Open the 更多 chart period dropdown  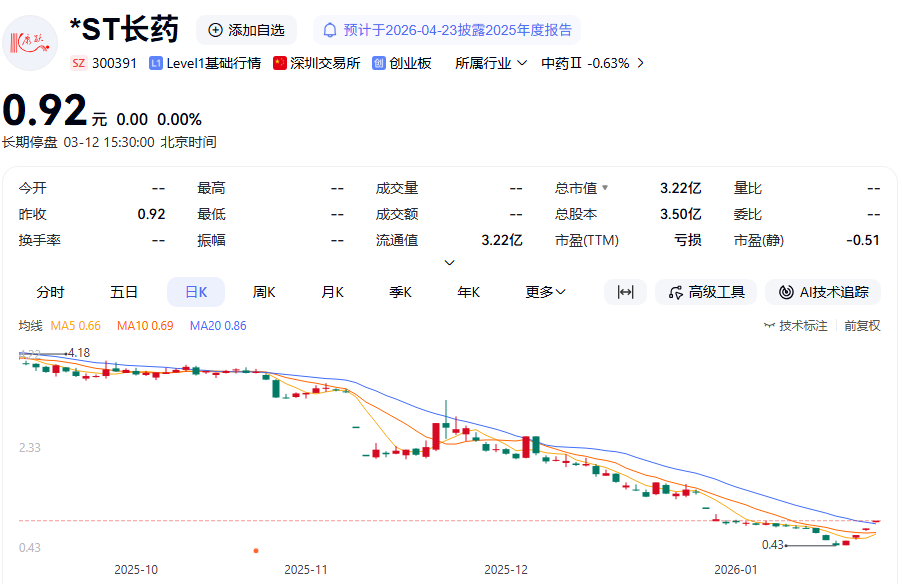(x=546, y=292)
